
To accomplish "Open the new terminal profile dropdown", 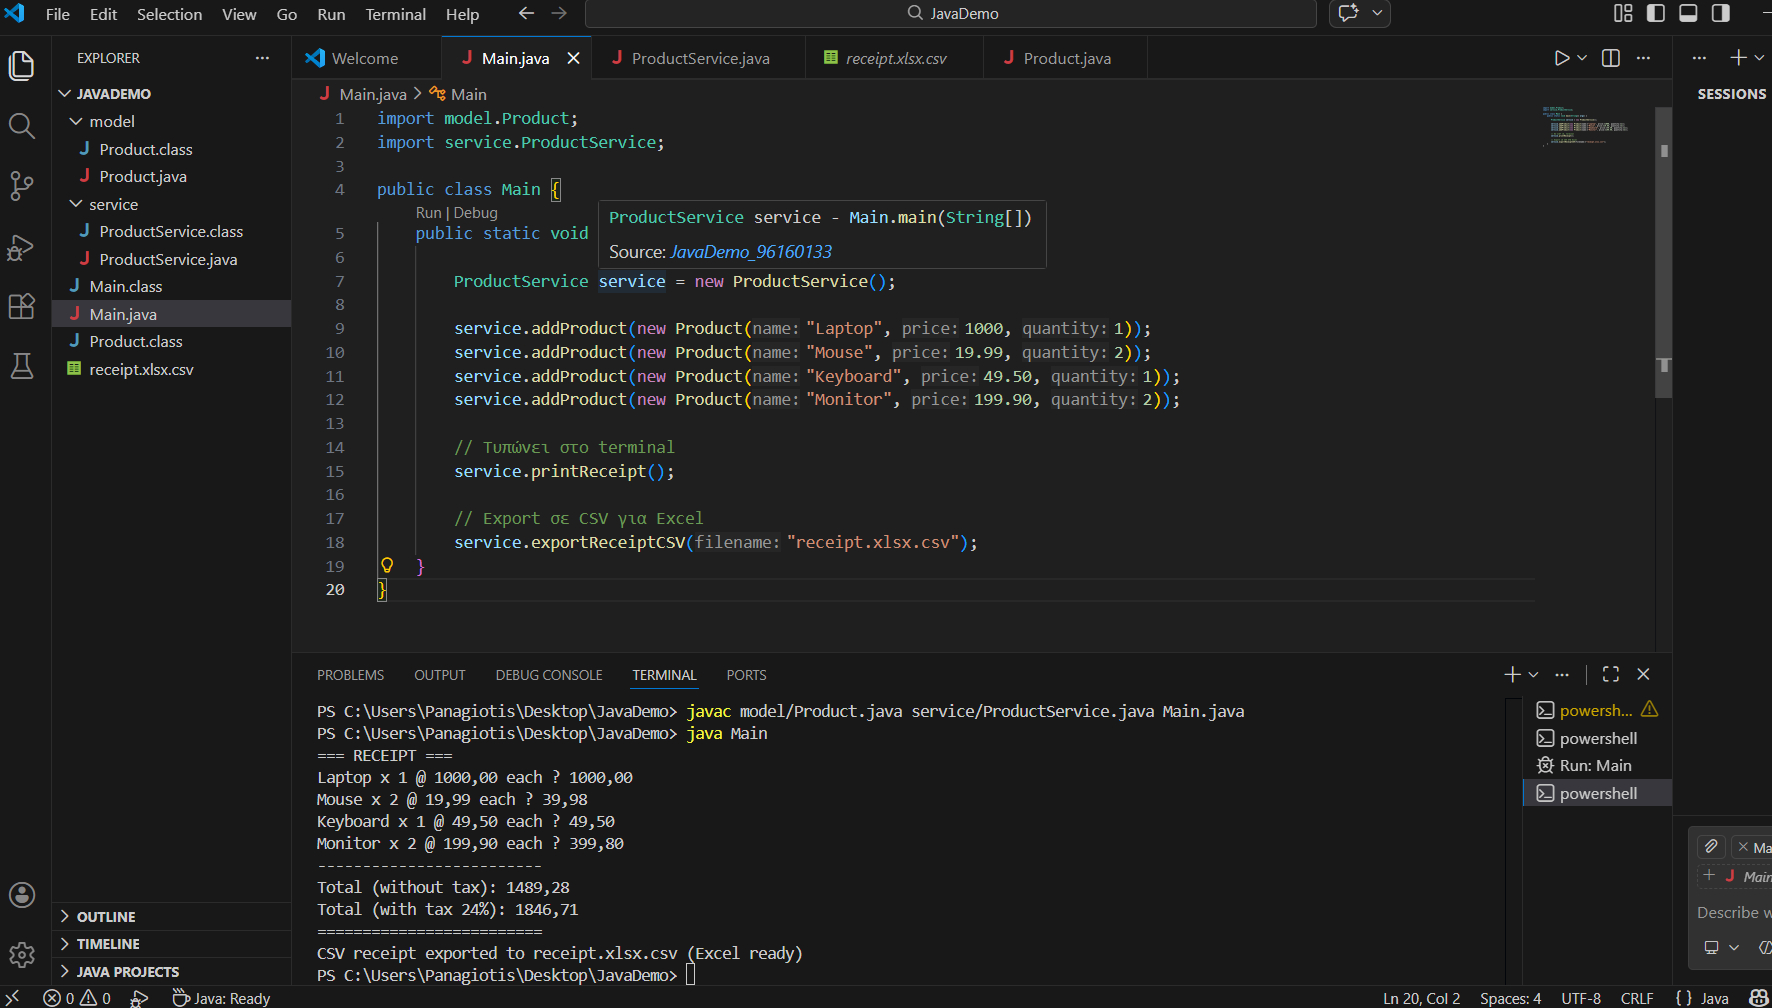I will tap(1533, 674).
